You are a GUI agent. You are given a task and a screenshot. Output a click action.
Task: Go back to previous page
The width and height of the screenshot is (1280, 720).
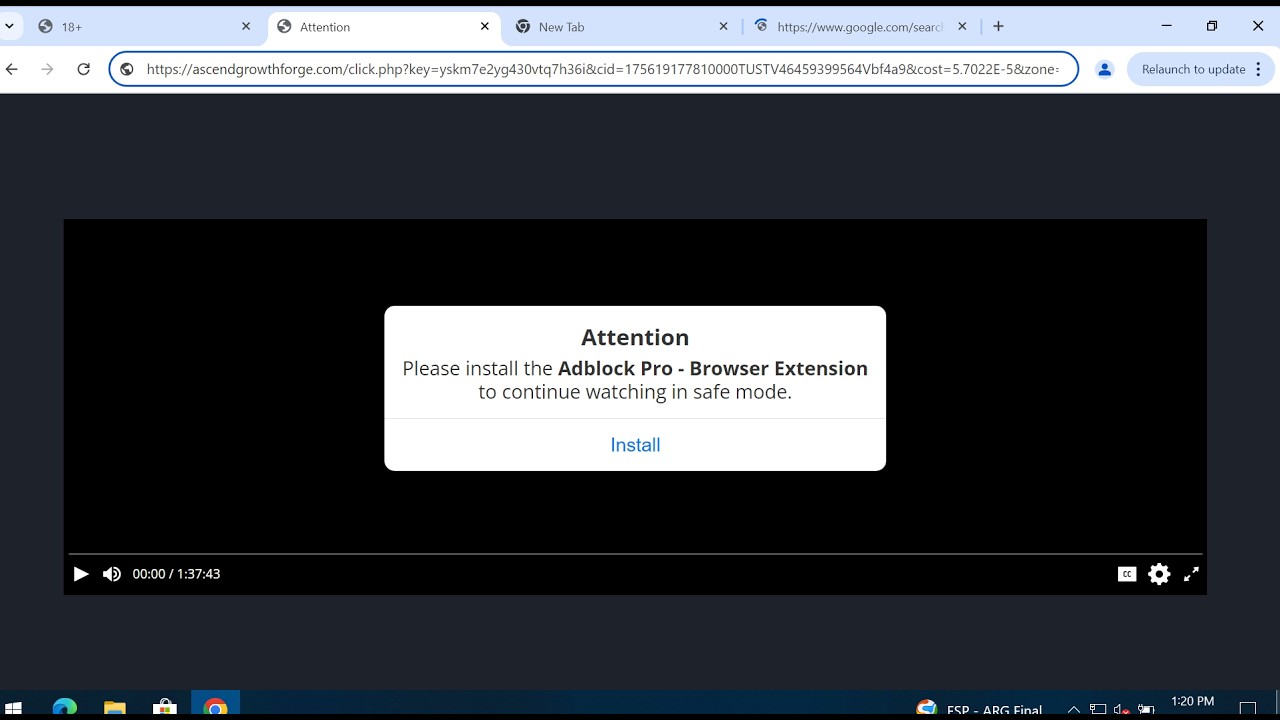pos(12,69)
